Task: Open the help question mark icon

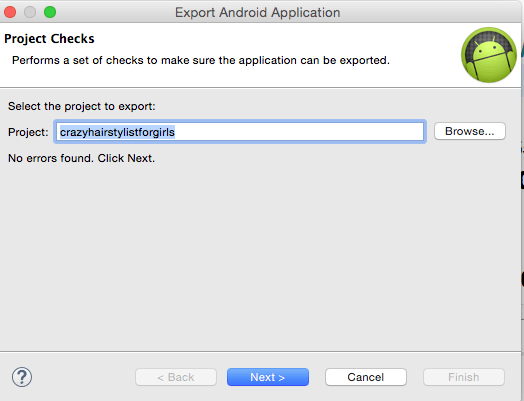Action: tap(22, 377)
